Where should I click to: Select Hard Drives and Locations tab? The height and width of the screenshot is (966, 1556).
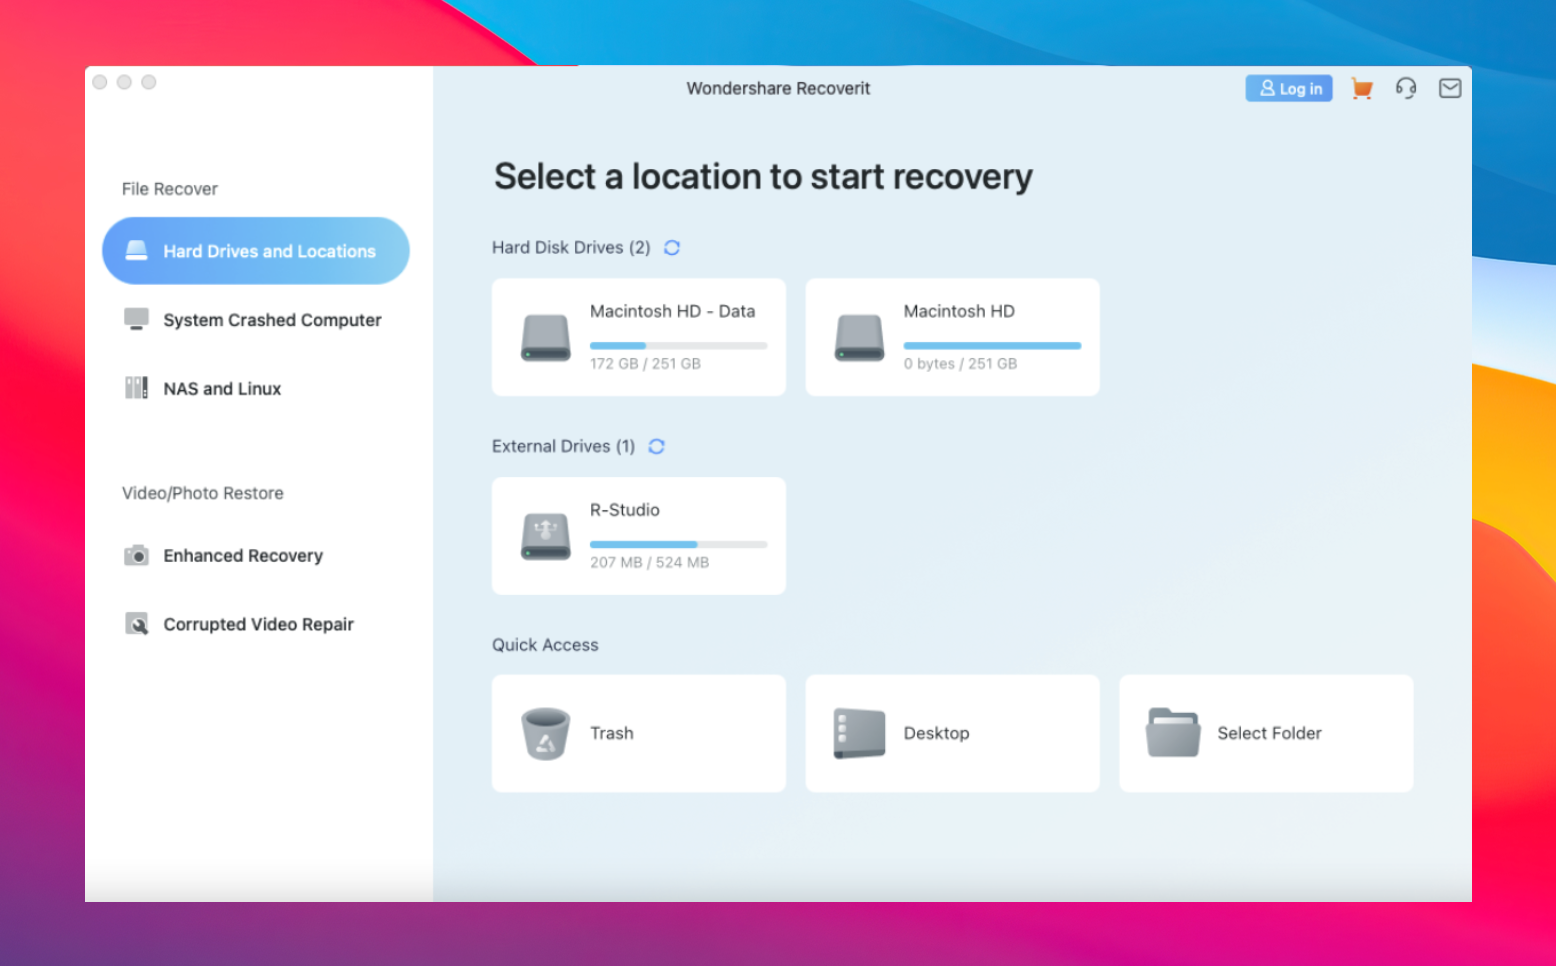click(256, 251)
